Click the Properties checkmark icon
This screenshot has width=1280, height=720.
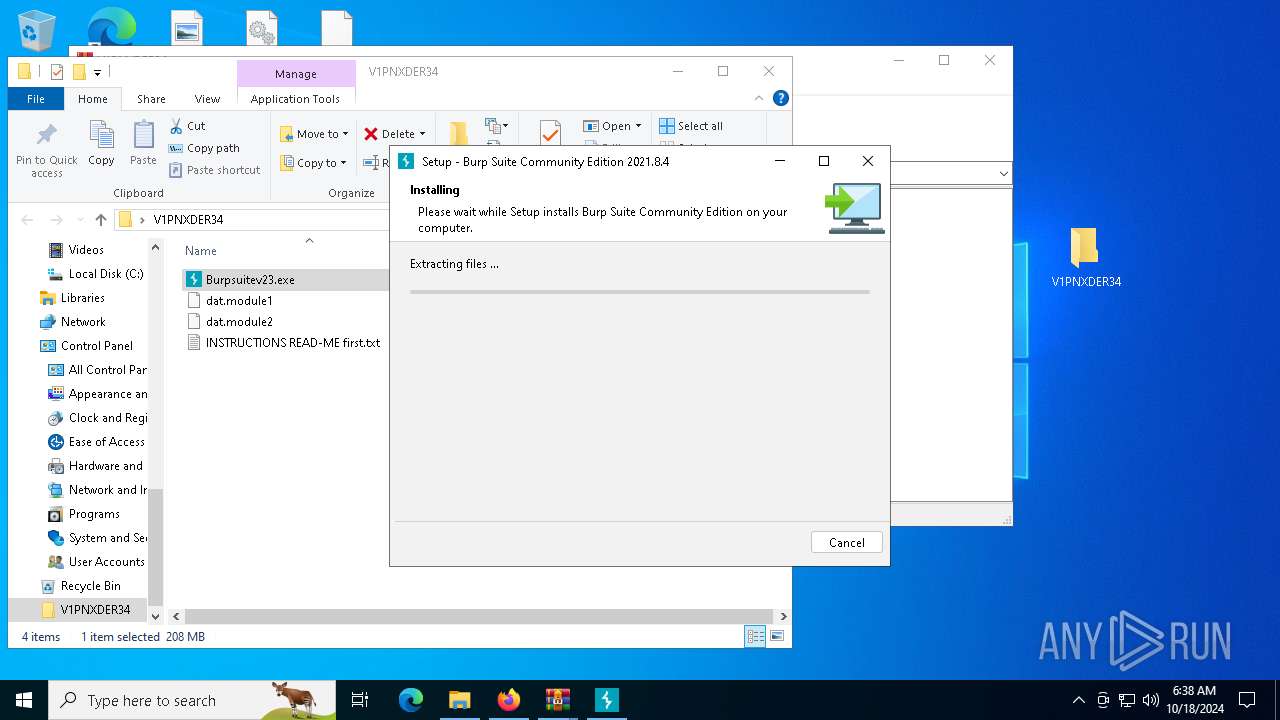tap(550, 133)
